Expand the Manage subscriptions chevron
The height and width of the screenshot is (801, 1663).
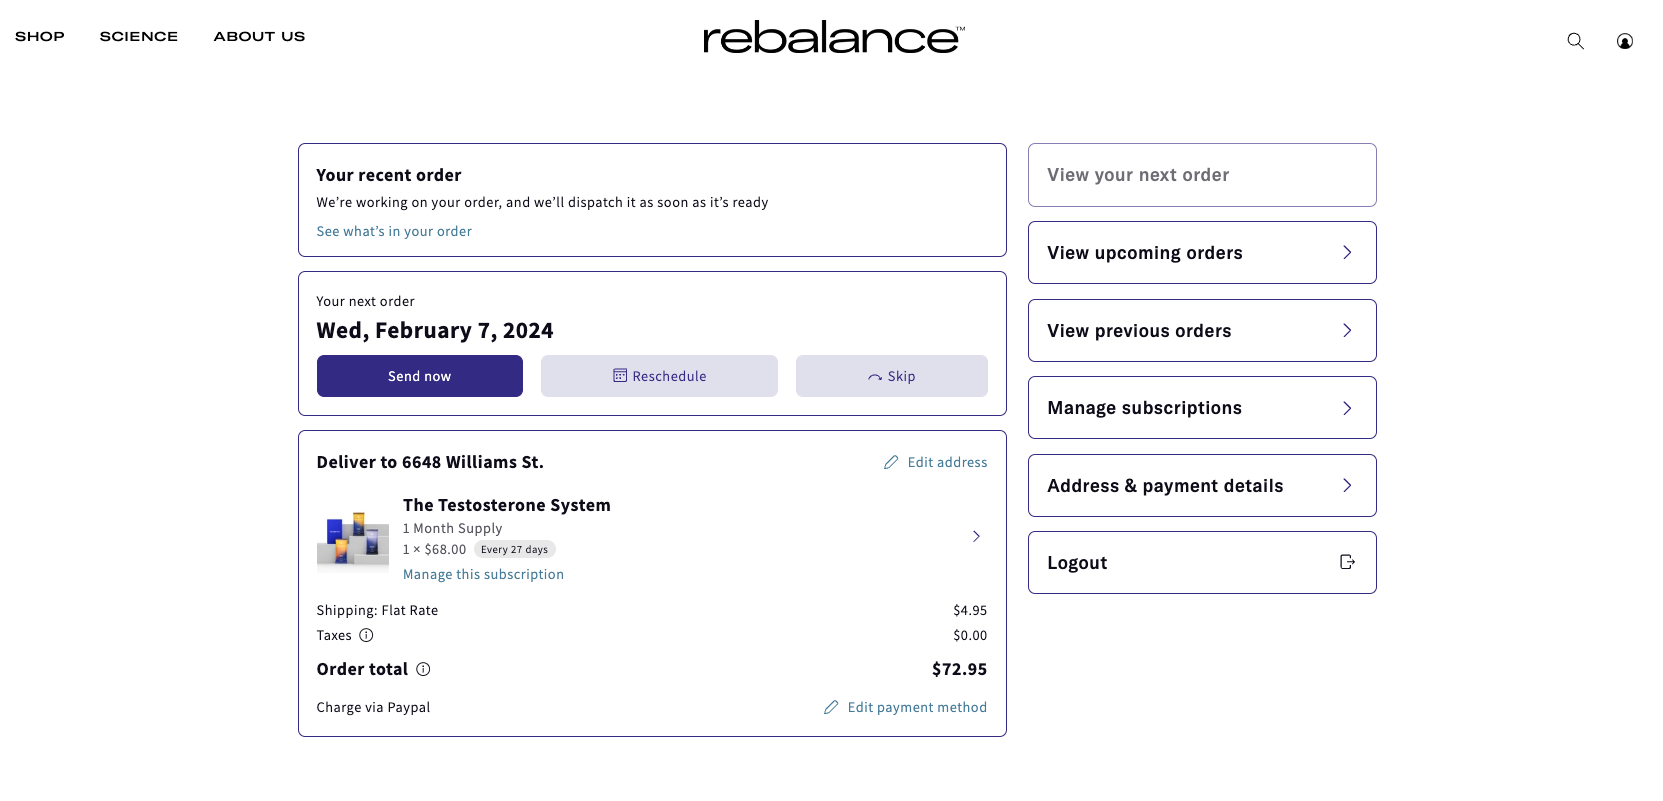(1347, 408)
